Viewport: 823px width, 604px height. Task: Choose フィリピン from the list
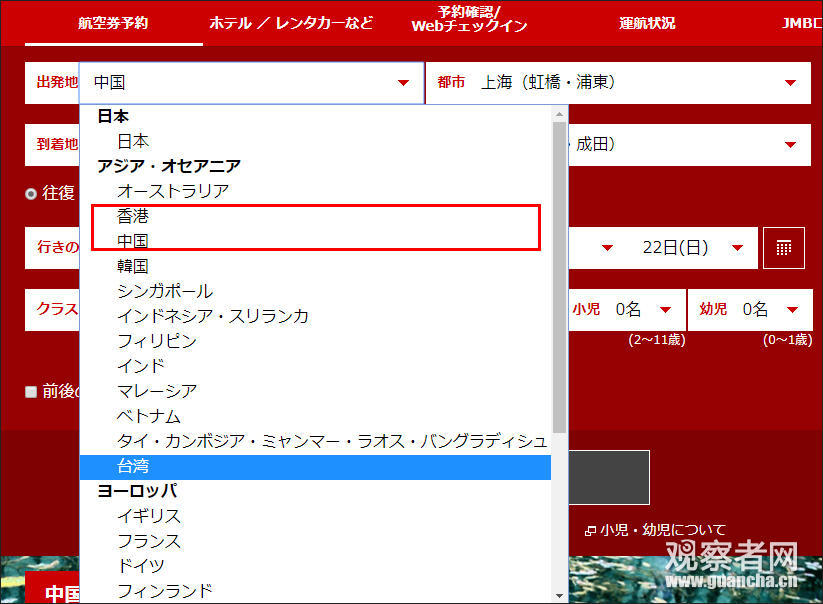coord(315,341)
